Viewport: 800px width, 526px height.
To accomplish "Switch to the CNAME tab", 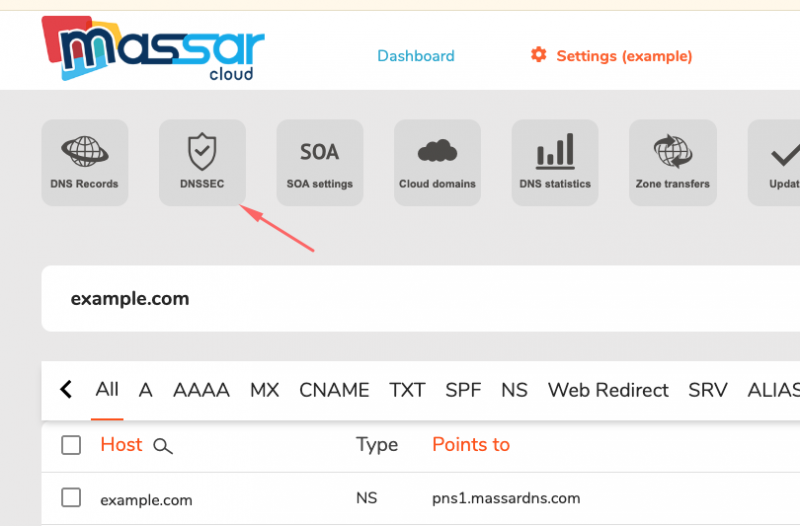I will 334,390.
